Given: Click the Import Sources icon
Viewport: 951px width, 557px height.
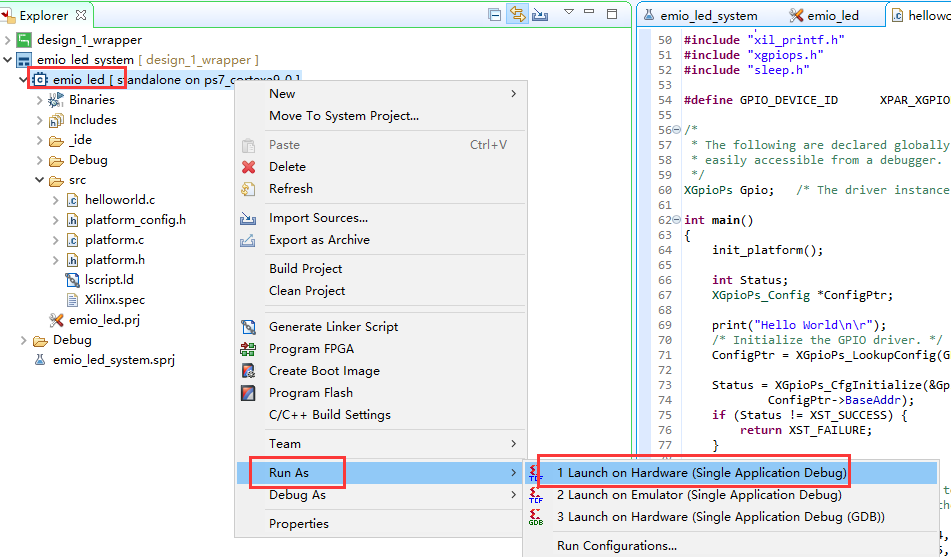Looking at the screenshot, I should [x=248, y=218].
